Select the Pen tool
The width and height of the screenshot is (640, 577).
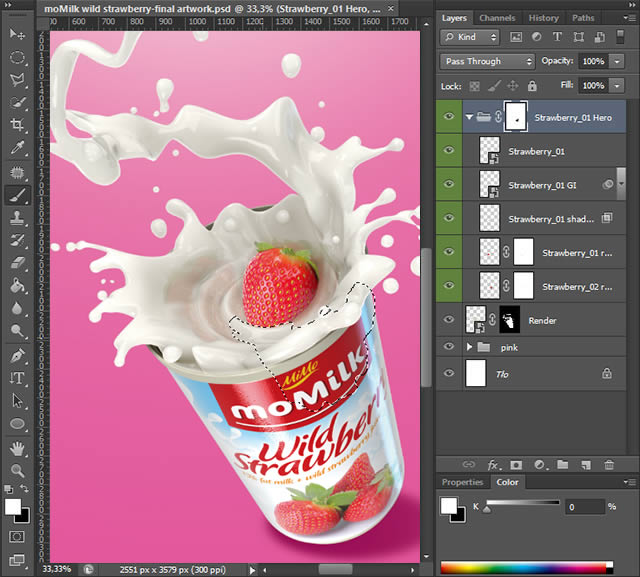[x=17, y=356]
